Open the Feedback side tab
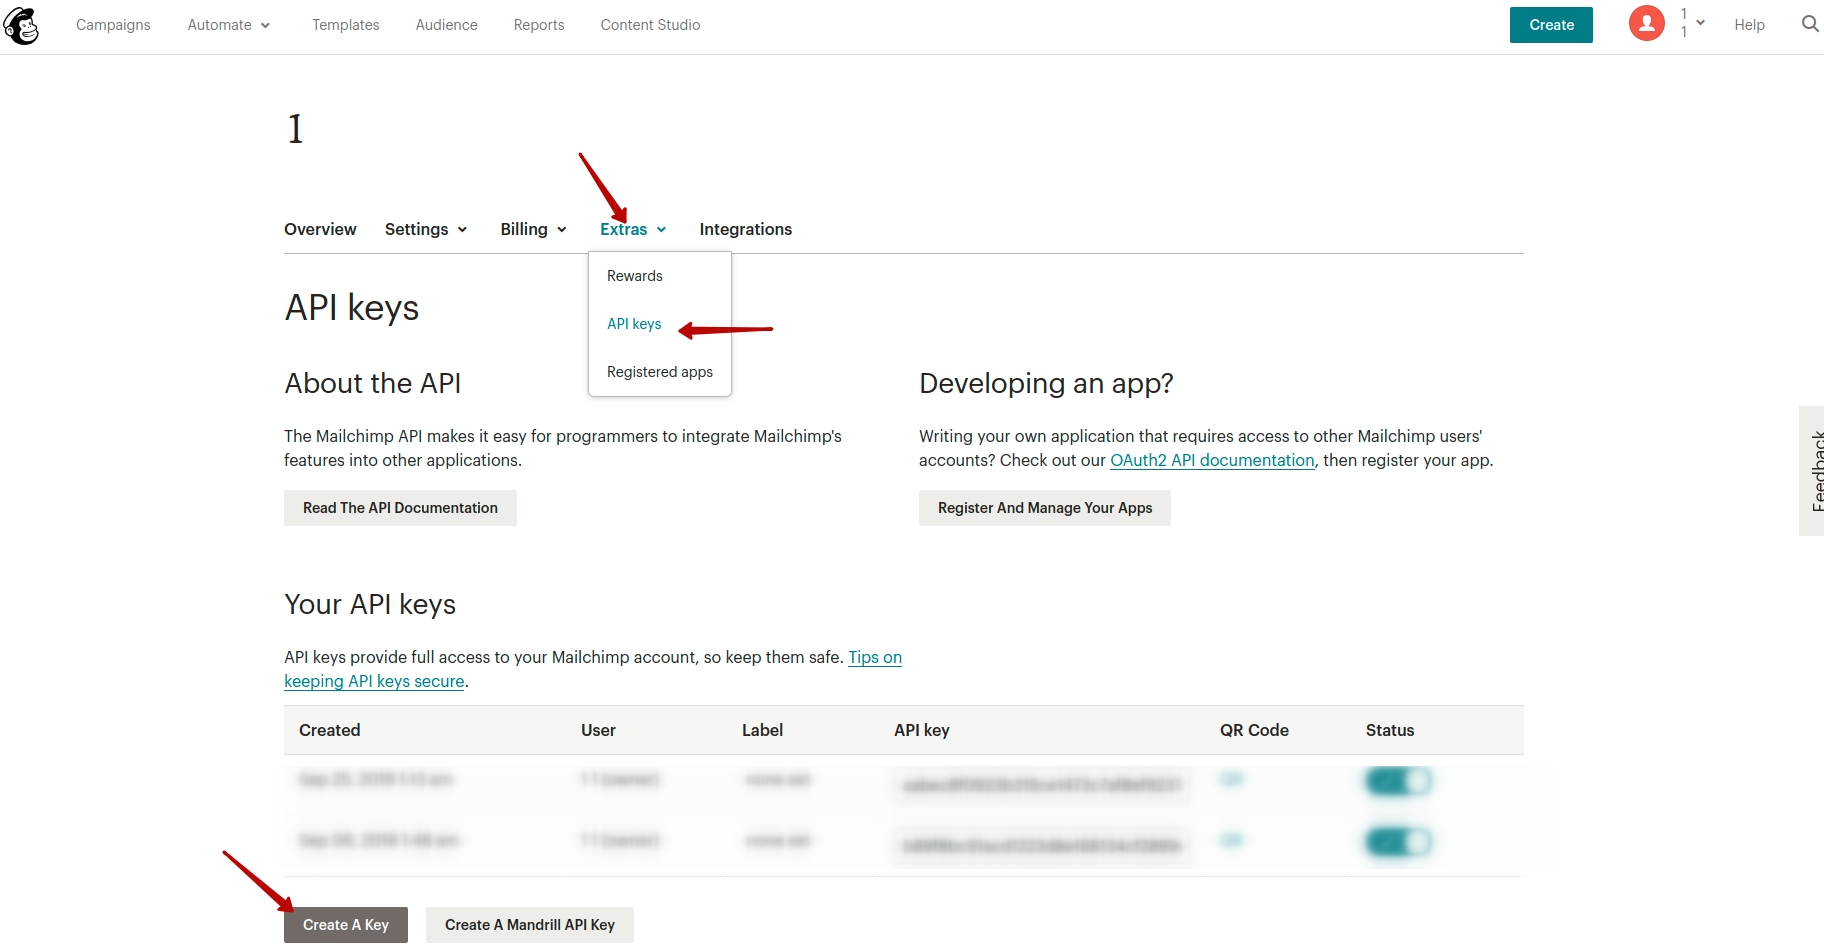Viewport: 1824px width, 946px height. click(x=1813, y=471)
